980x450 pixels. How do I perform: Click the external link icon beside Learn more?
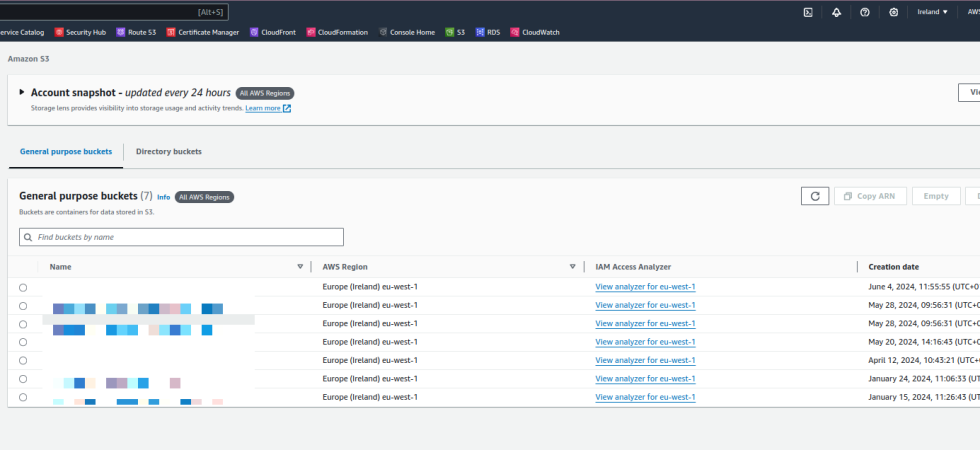[287, 108]
